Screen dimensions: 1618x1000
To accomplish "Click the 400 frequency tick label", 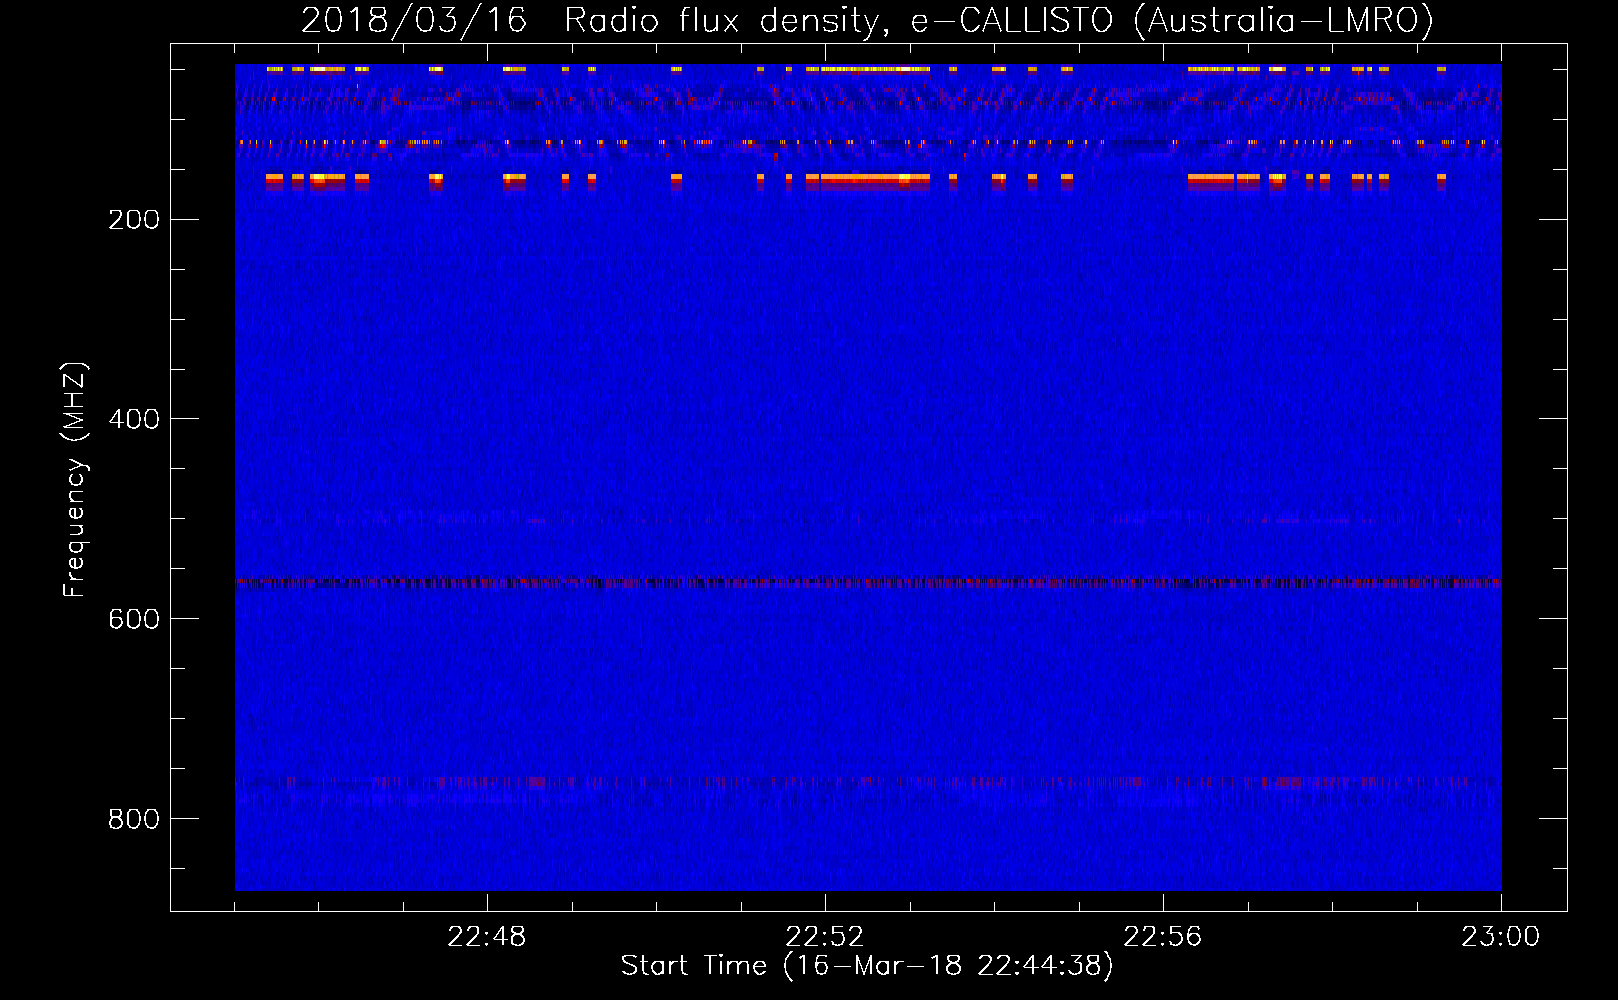I will click(x=134, y=420).
